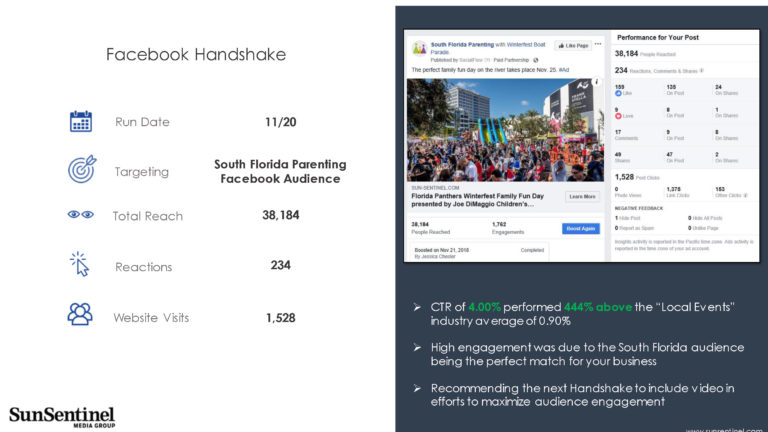Click the Learn More button
The height and width of the screenshot is (432, 768).
pos(582,197)
